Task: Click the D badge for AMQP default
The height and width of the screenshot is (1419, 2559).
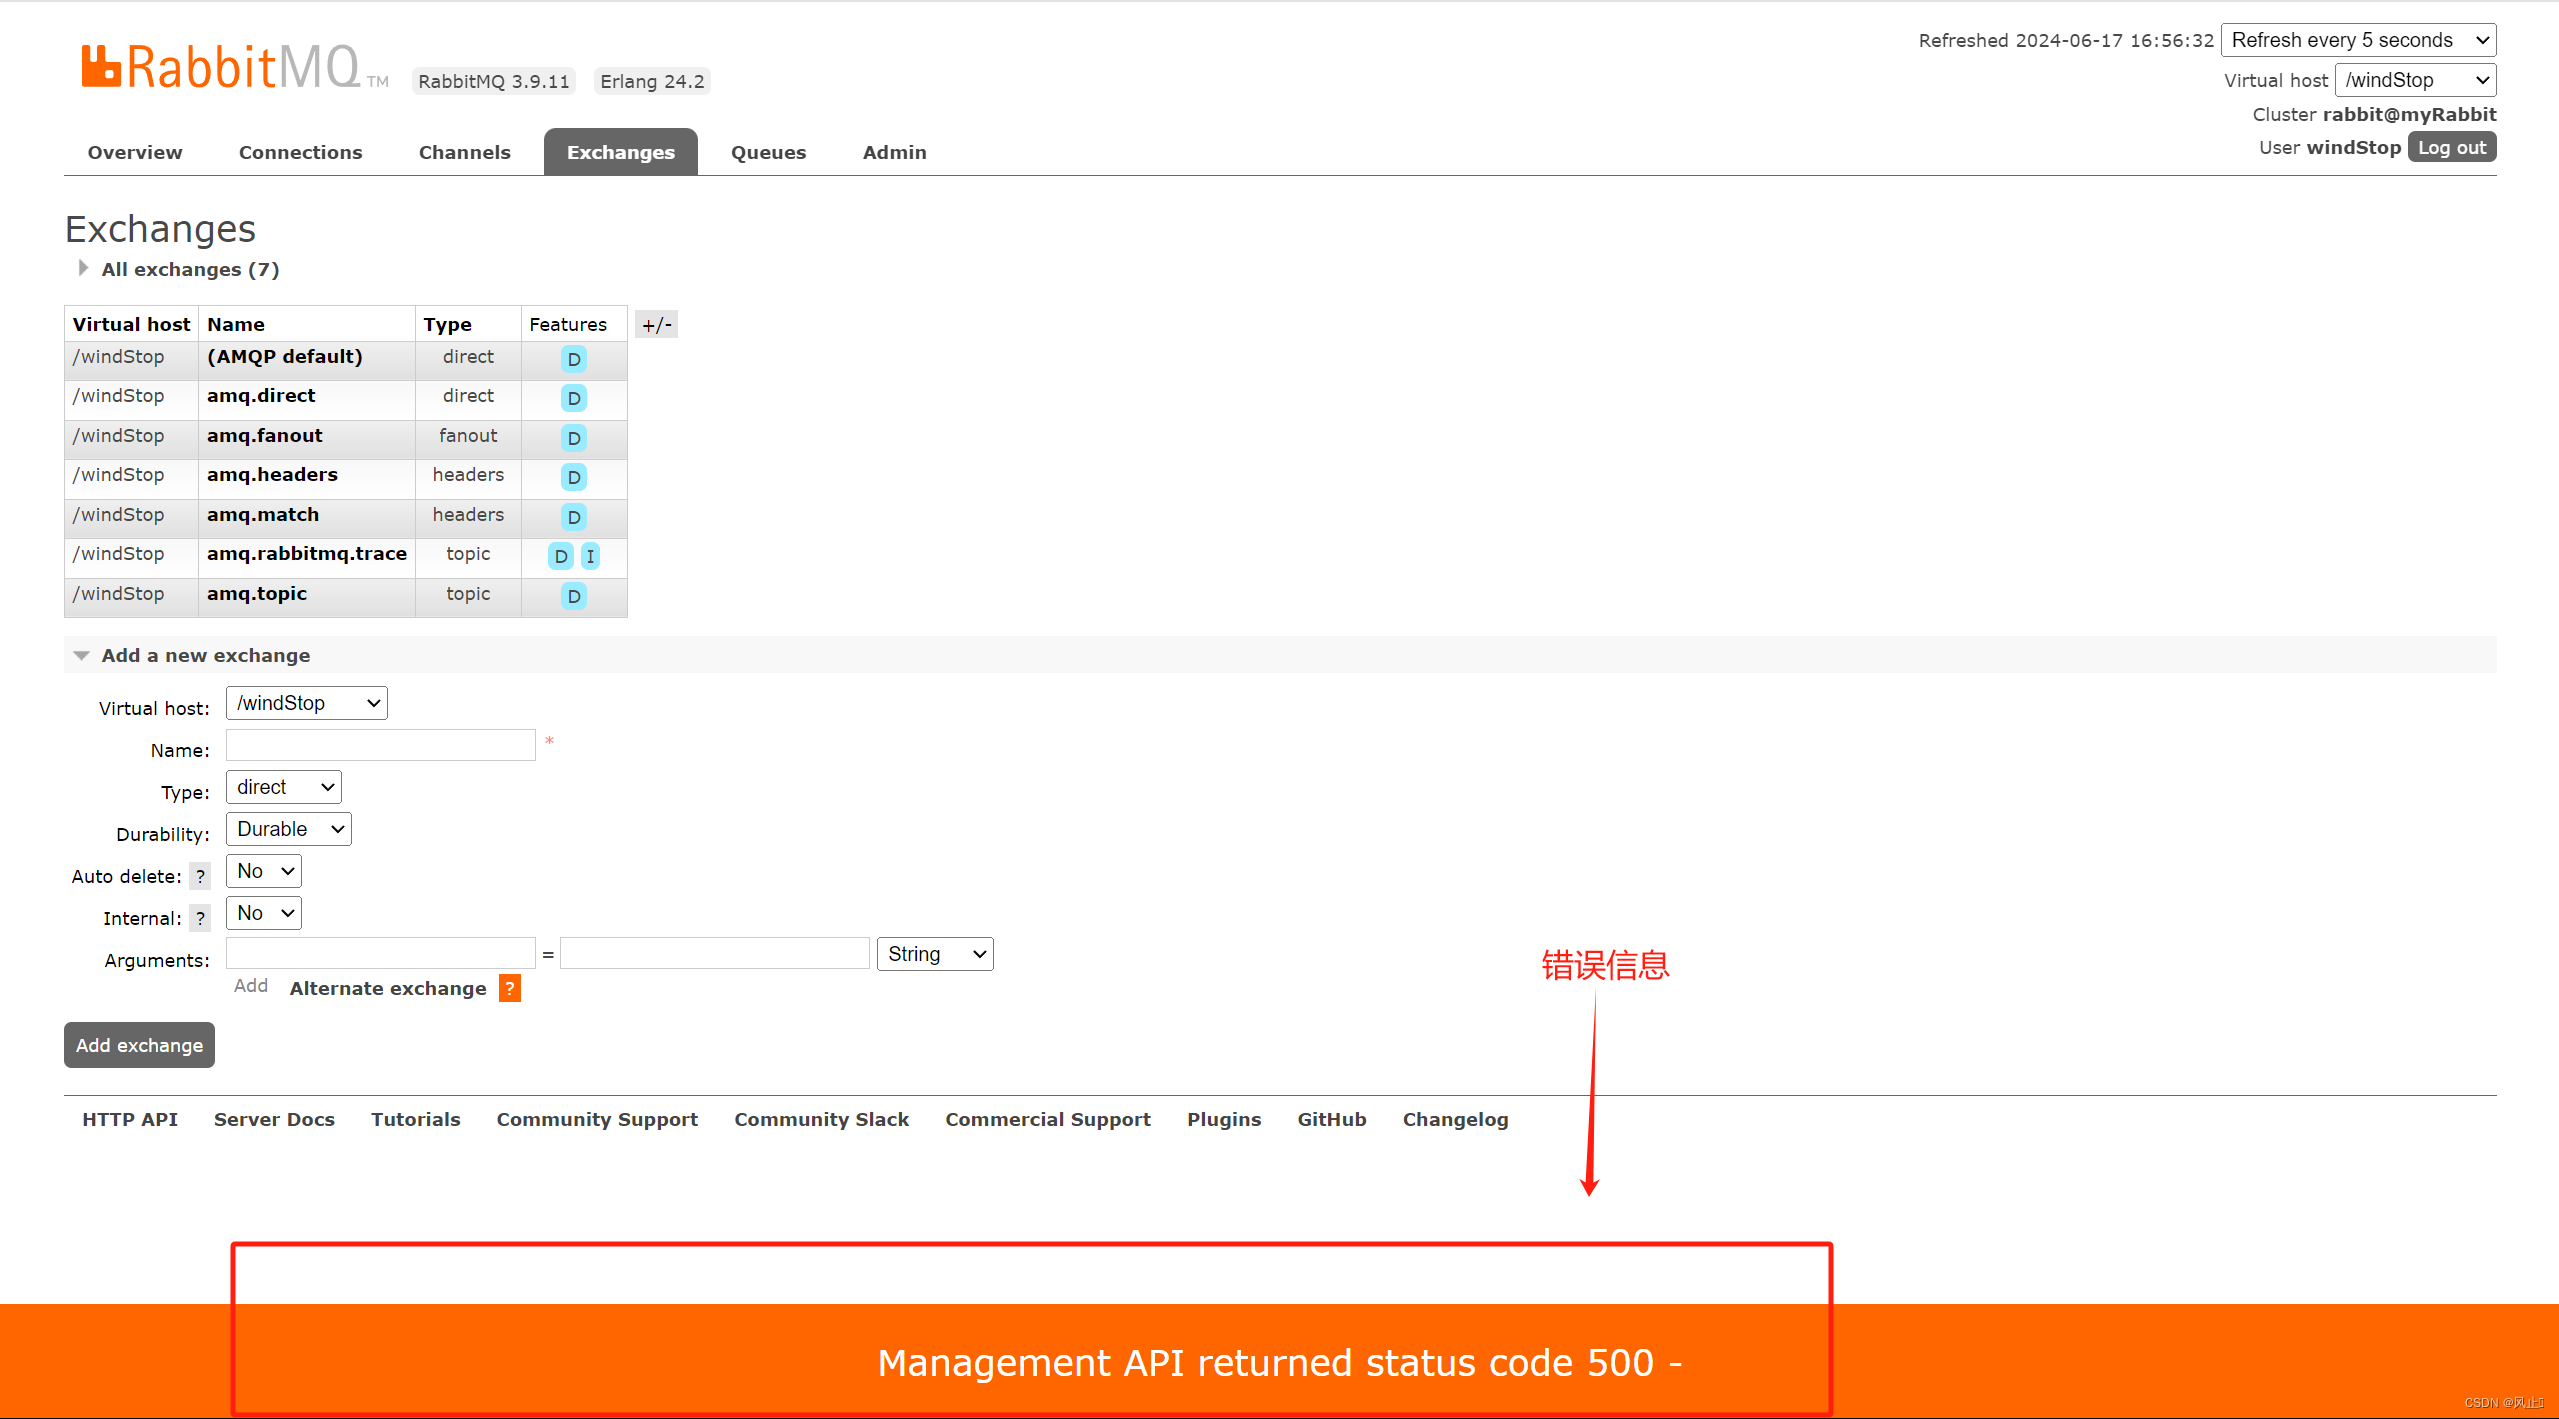Action: click(573, 360)
